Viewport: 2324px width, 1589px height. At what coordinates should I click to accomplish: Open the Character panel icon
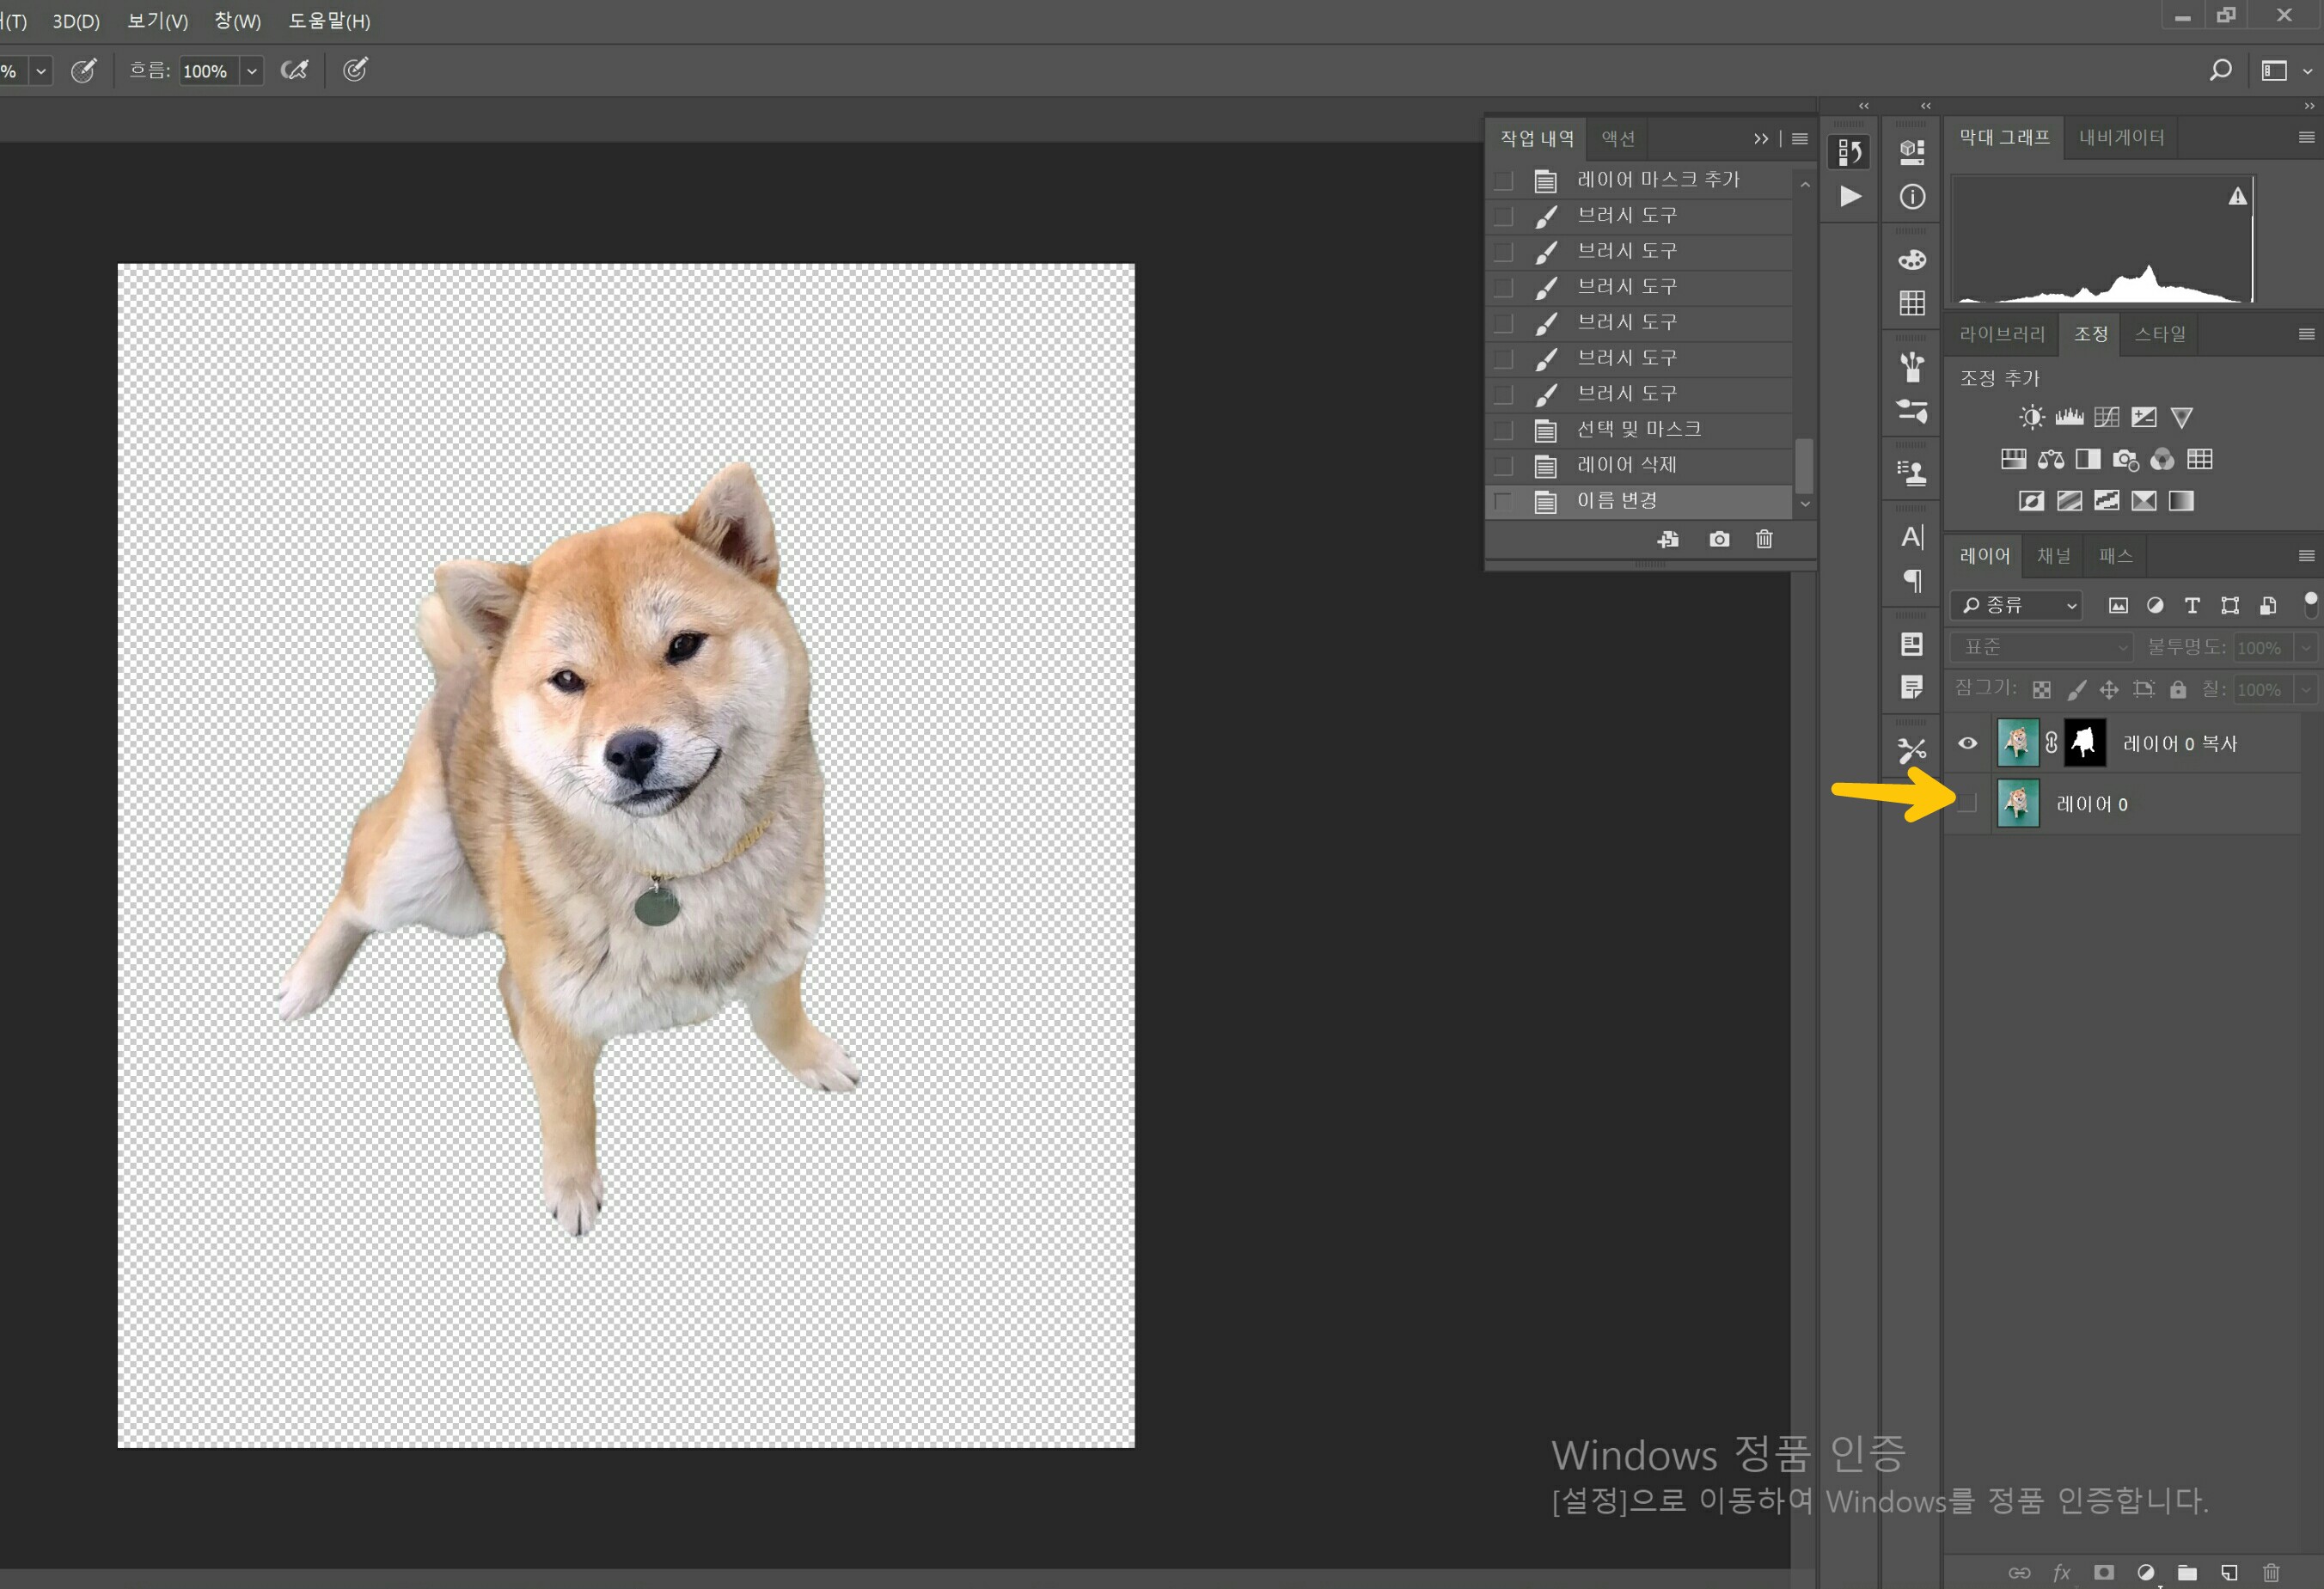click(1911, 537)
